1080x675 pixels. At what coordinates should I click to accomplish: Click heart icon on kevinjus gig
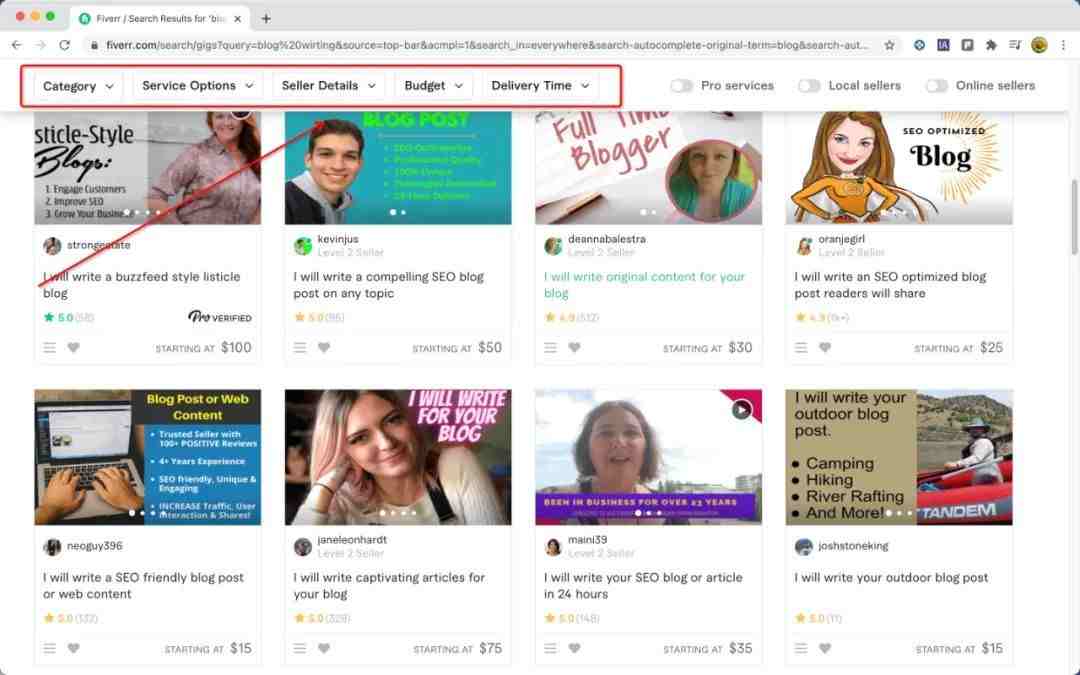[x=324, y=348]
